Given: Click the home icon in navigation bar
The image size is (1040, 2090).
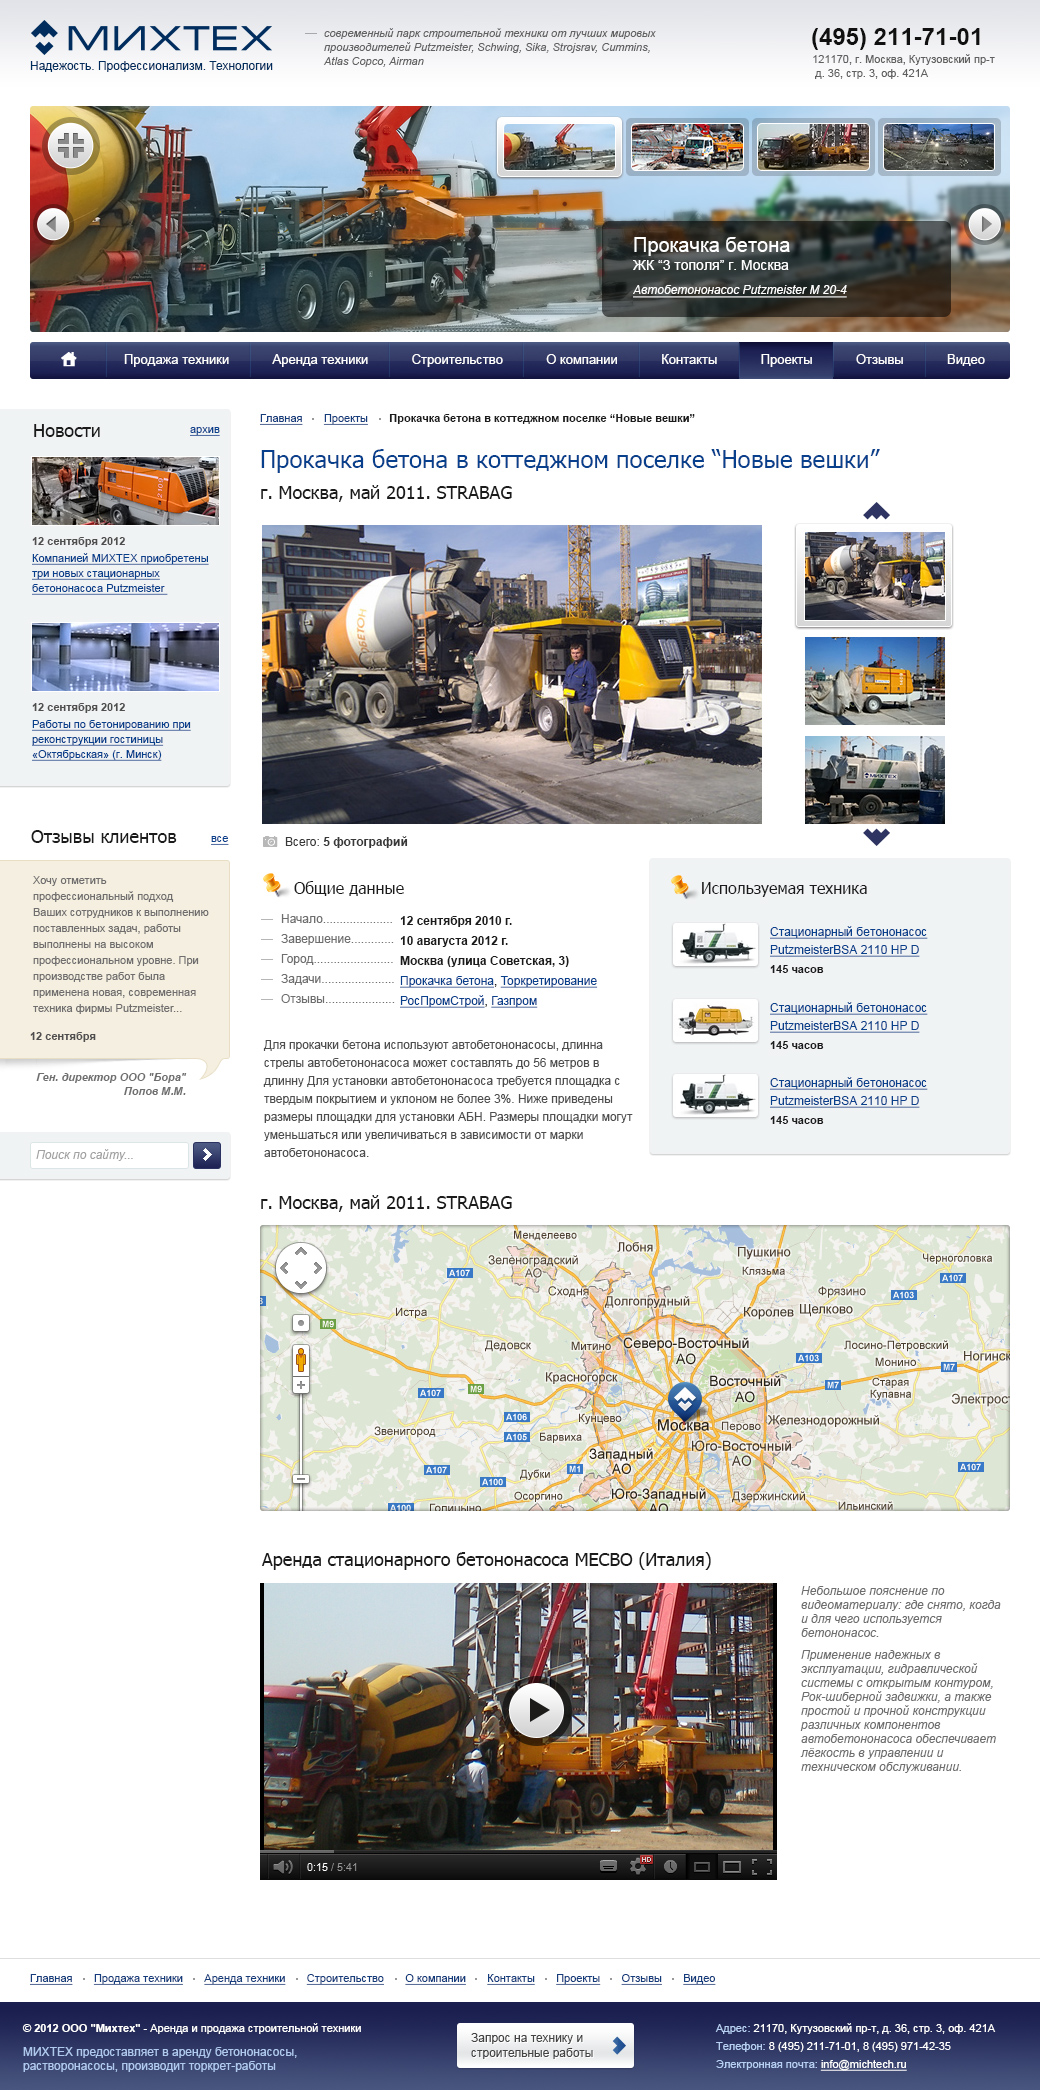Looking at the screenshot, I should tap(69, 360).
